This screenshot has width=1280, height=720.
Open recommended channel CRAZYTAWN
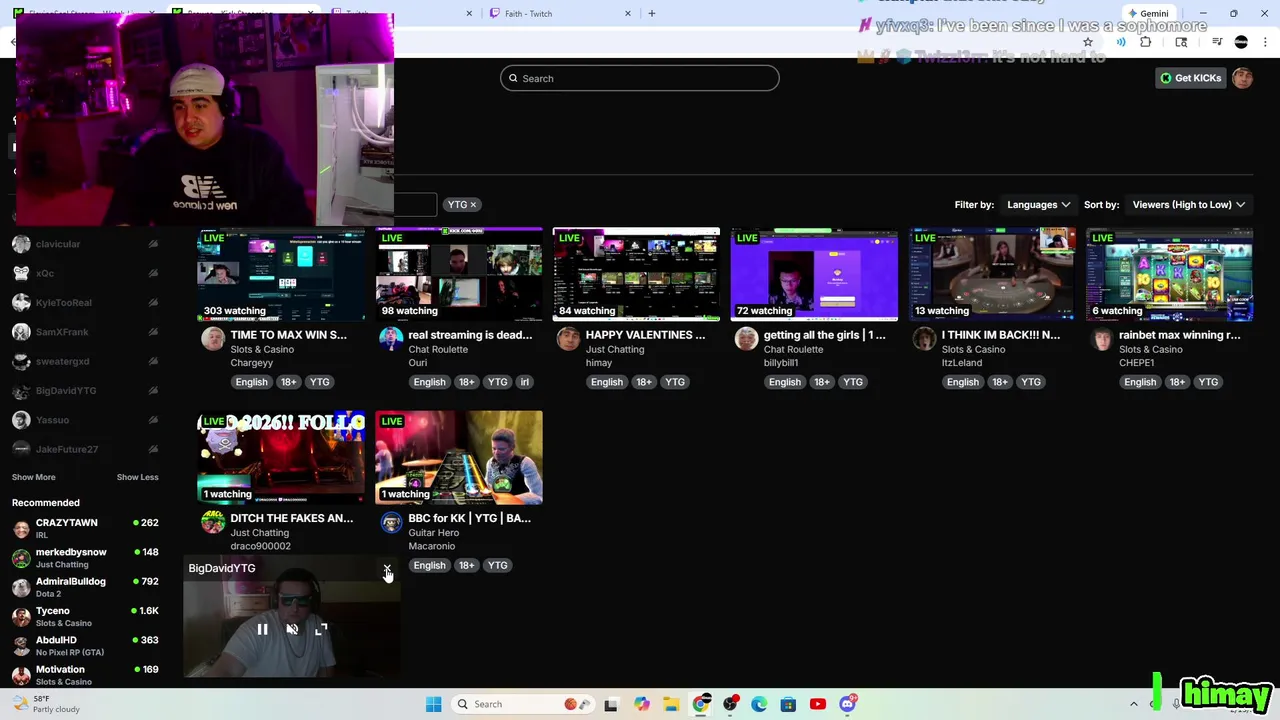(x=85, y=528)
